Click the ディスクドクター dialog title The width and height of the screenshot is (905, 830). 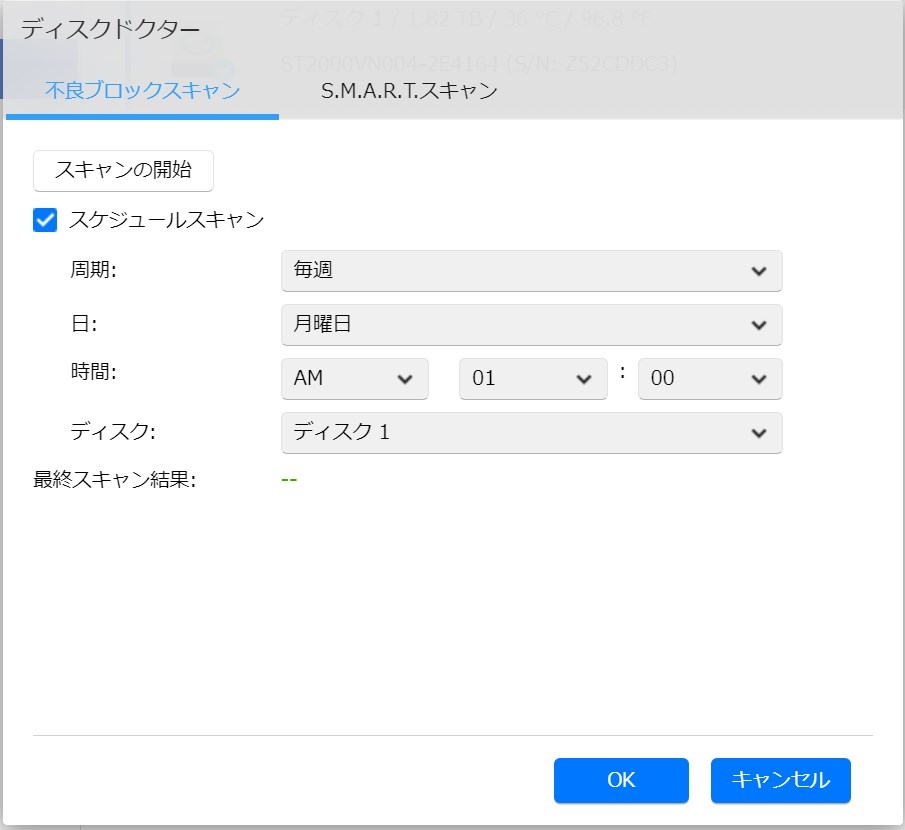110,29
